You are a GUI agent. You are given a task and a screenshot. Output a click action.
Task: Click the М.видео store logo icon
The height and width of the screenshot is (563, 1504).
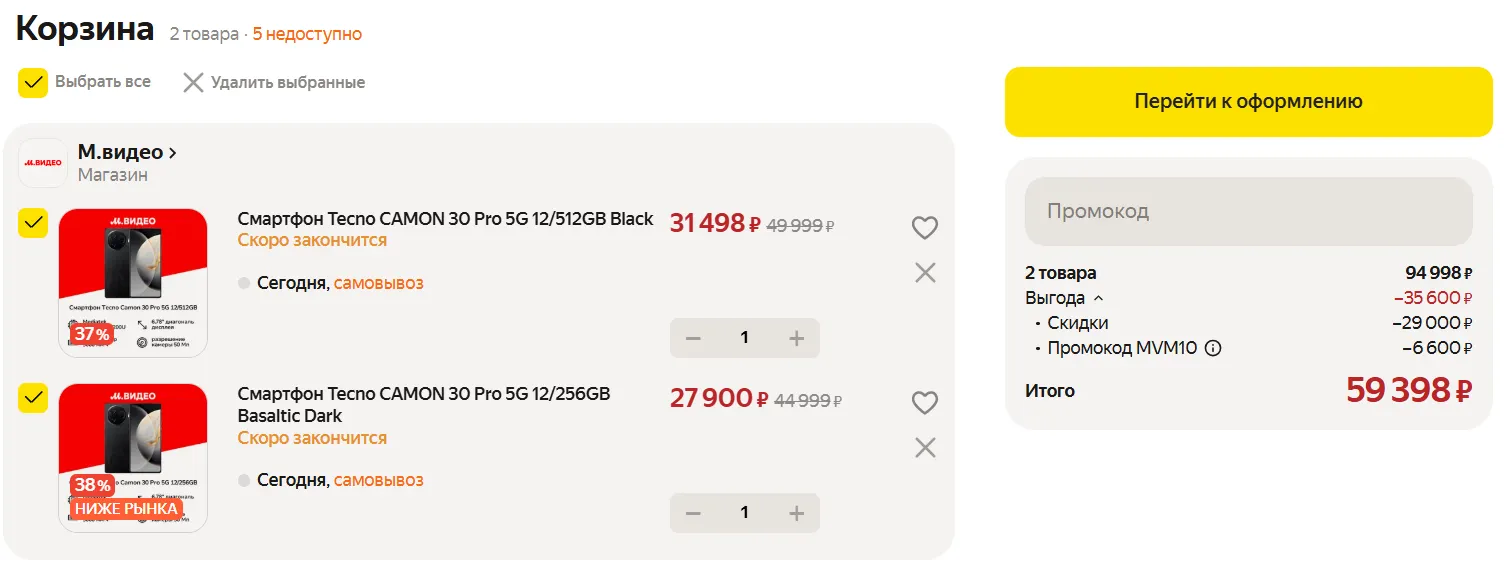[43, 163]
